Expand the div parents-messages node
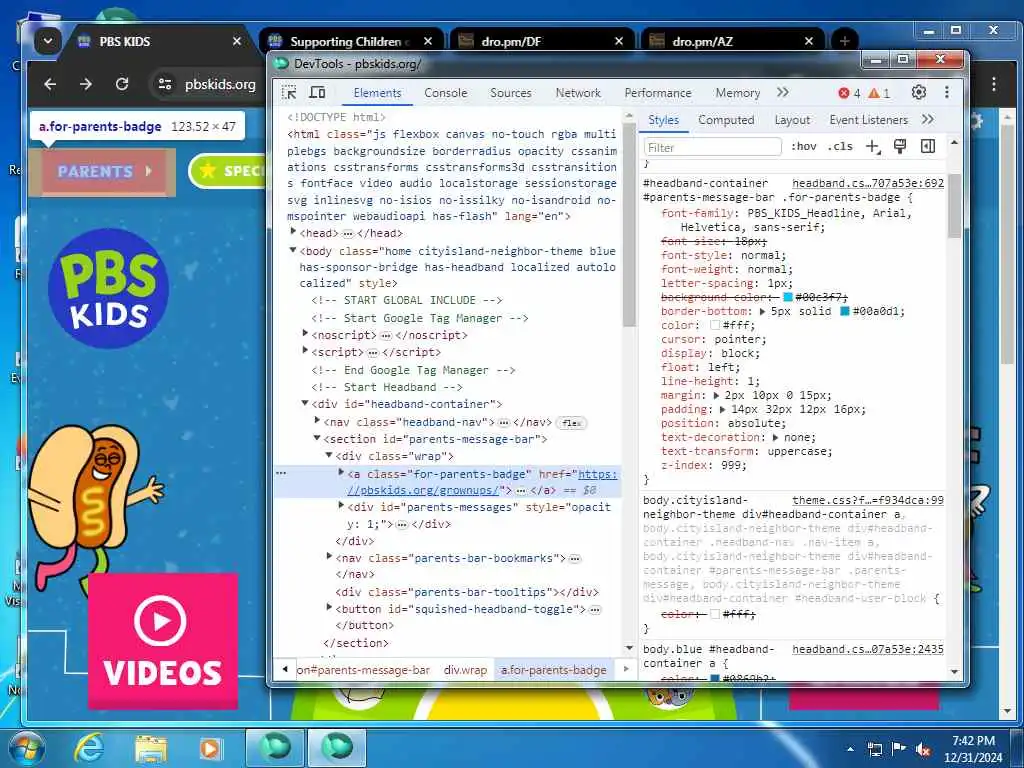This screenshot has height=768, width=1024. [342, 506]
